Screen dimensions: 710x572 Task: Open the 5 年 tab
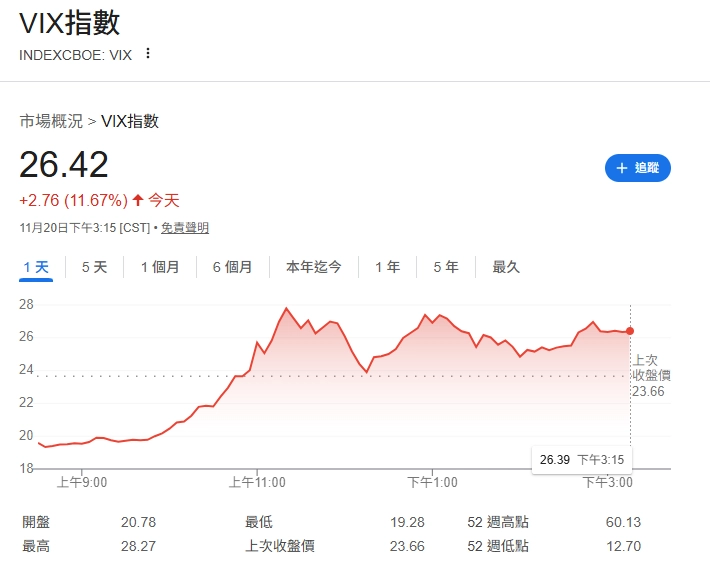pyautogui.click(x=446, y=267)
